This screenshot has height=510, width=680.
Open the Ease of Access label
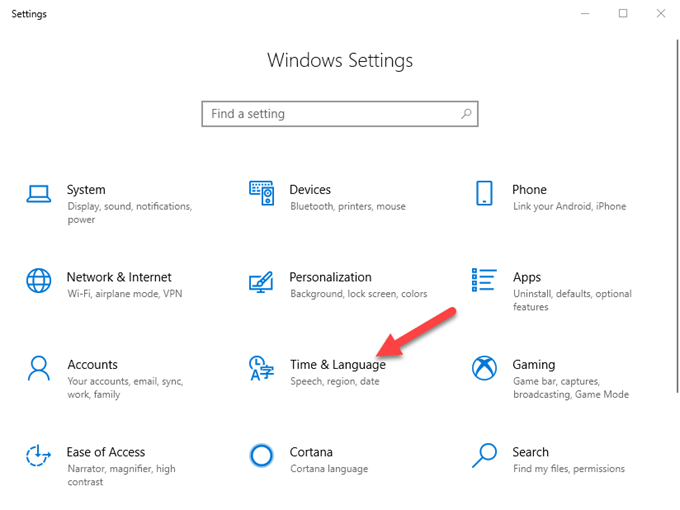tap(106, 452)
